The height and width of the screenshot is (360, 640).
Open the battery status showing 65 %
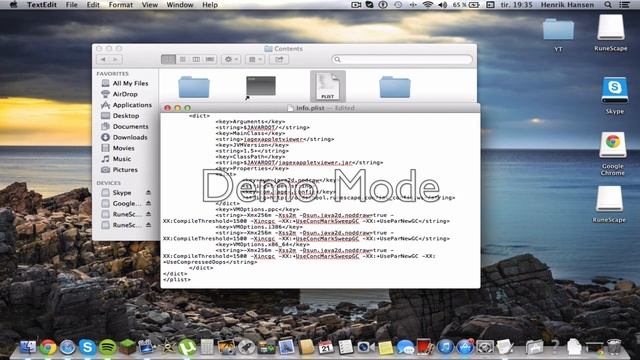(x=466, y=5)
